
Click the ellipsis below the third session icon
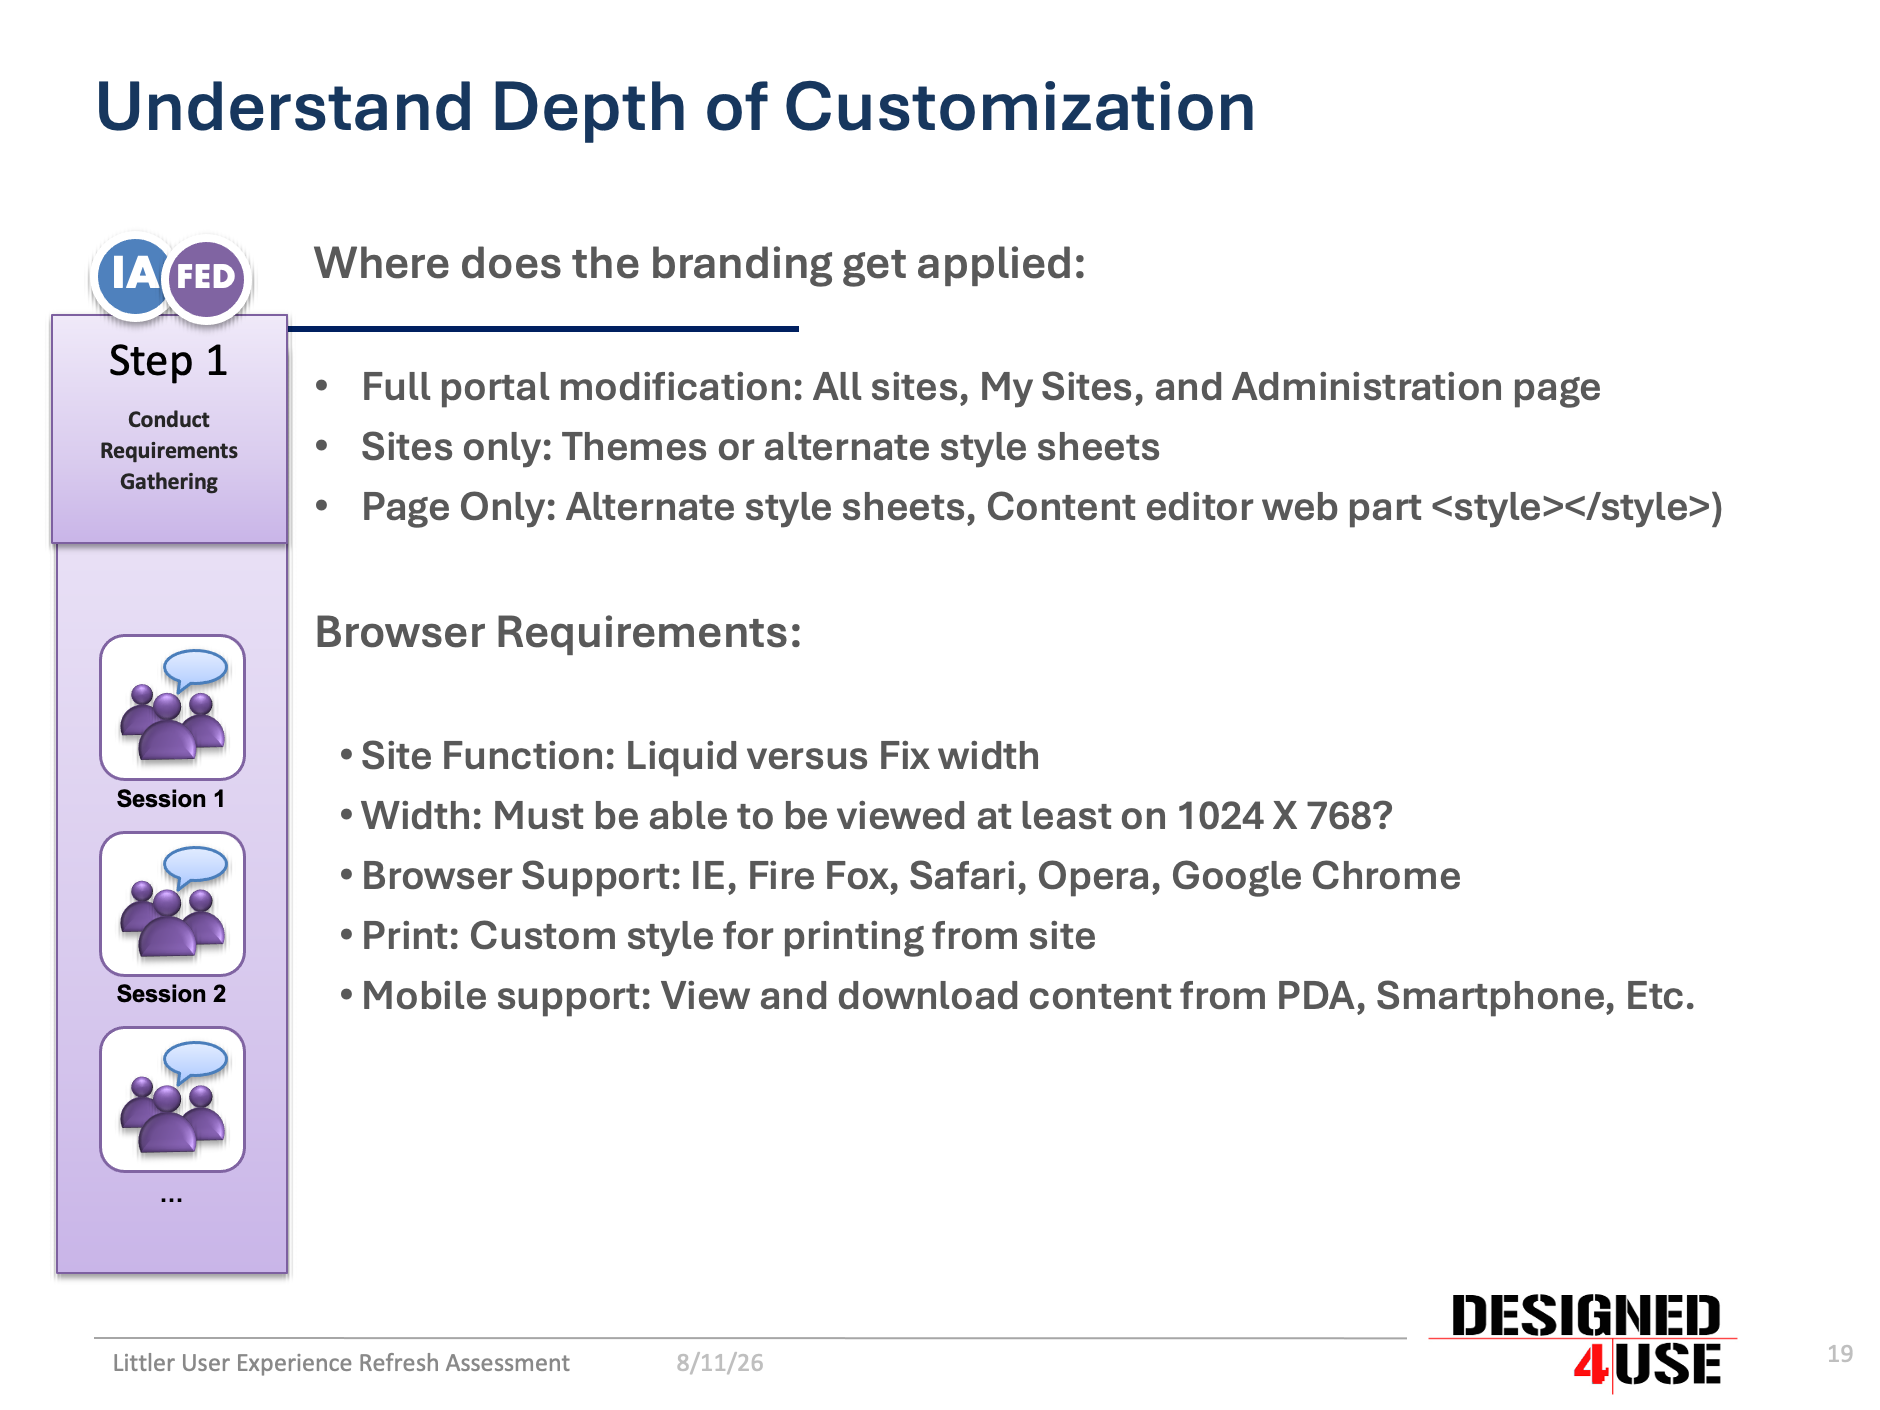(171, 1198)
